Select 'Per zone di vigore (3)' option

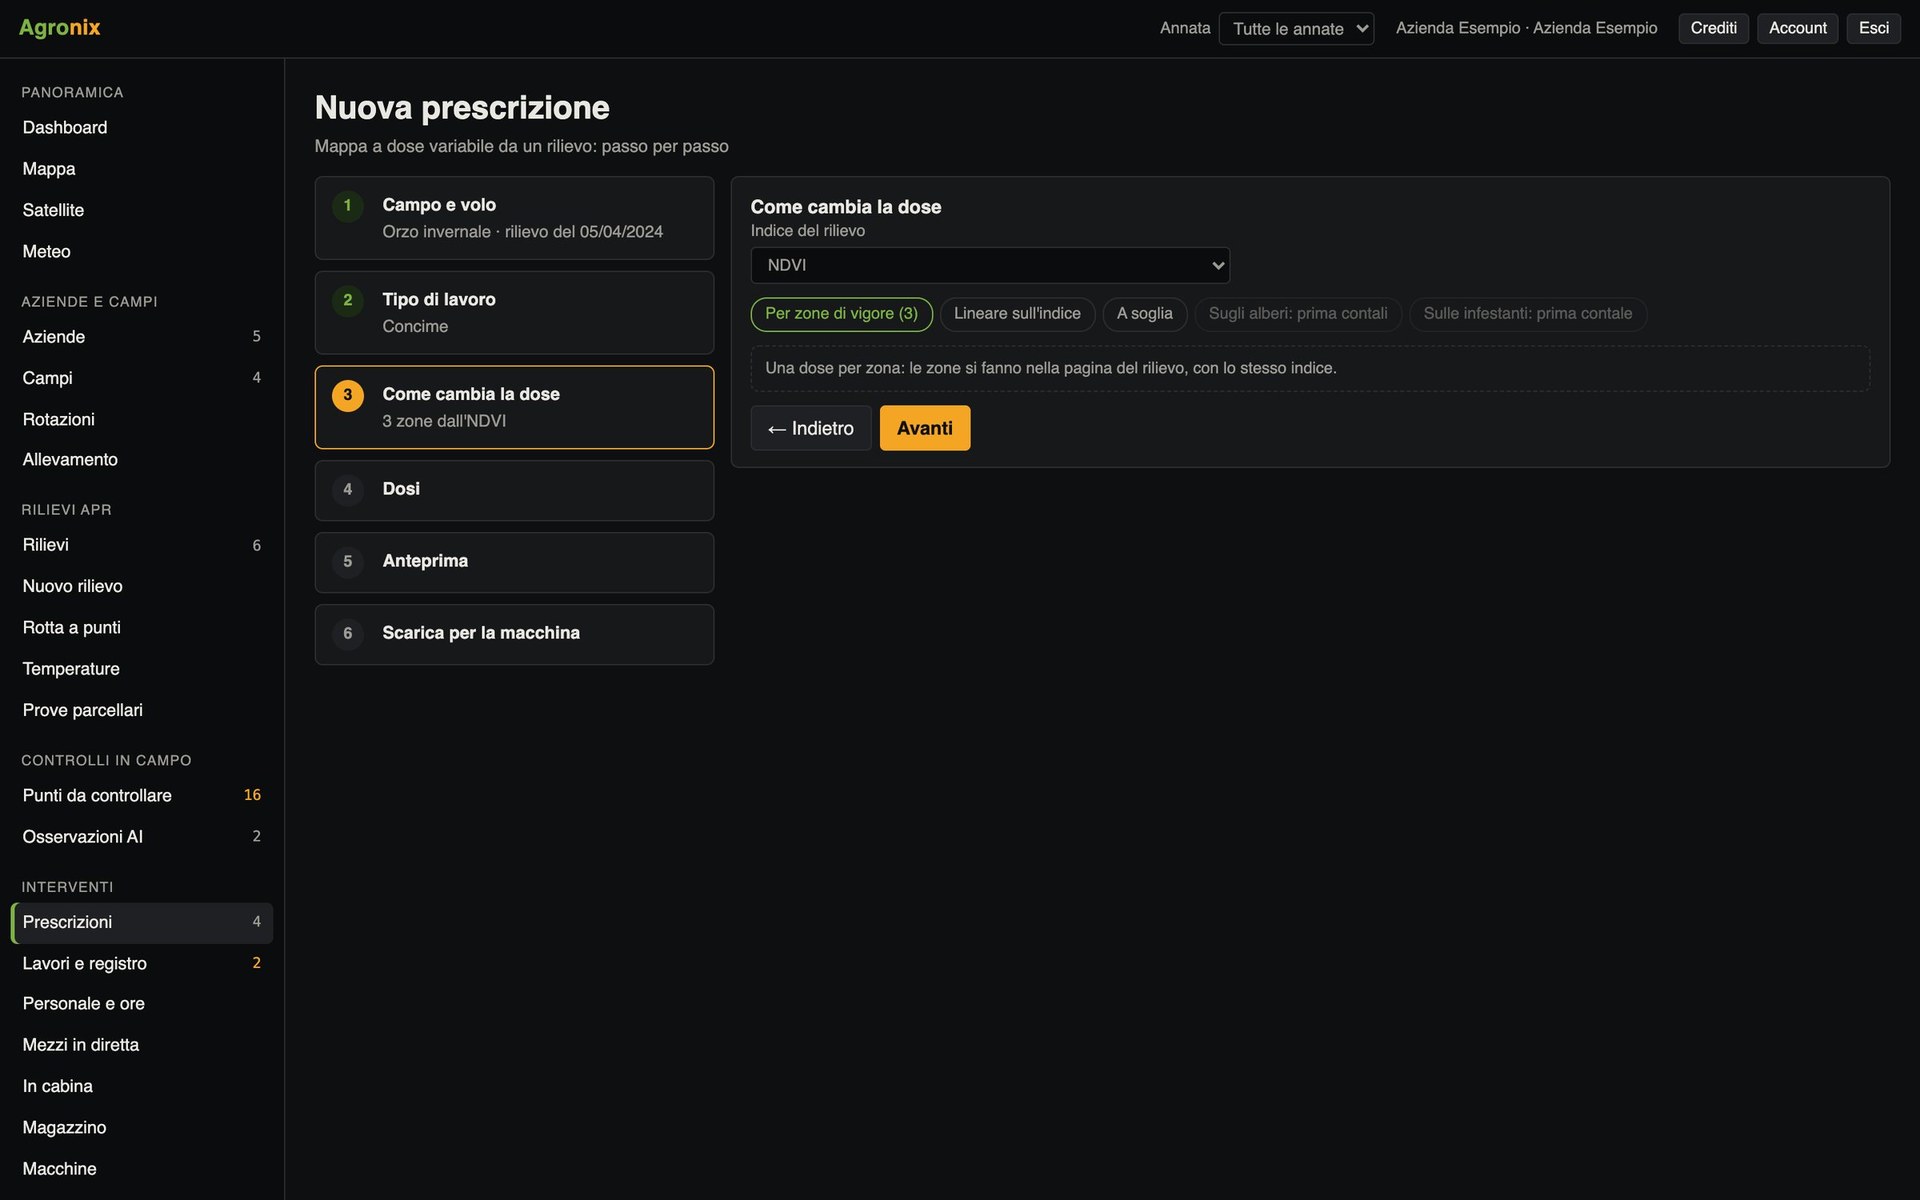point(841,314)
